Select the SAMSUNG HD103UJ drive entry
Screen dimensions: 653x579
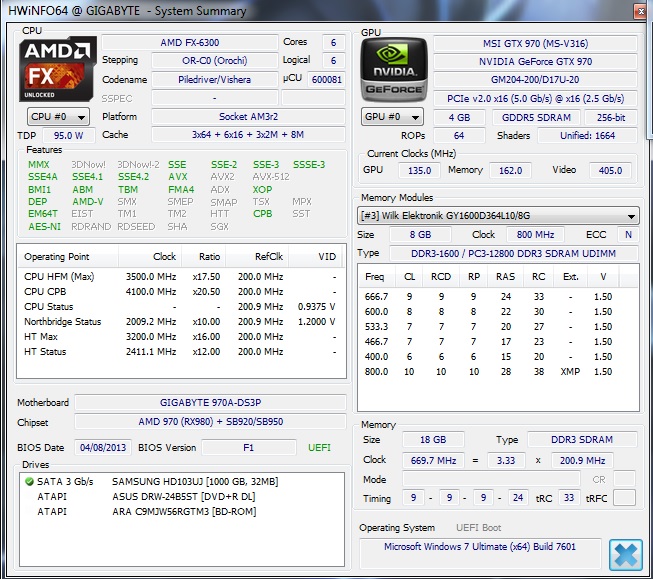pyautogui.click(x=182, y=482)
